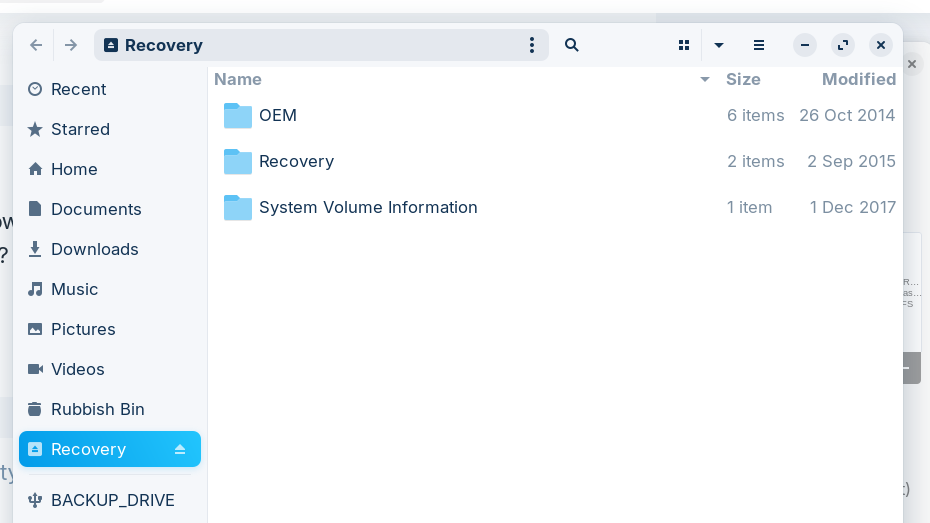Navigate to Downloads folder
Screen dimensions: 930x523
94,249
